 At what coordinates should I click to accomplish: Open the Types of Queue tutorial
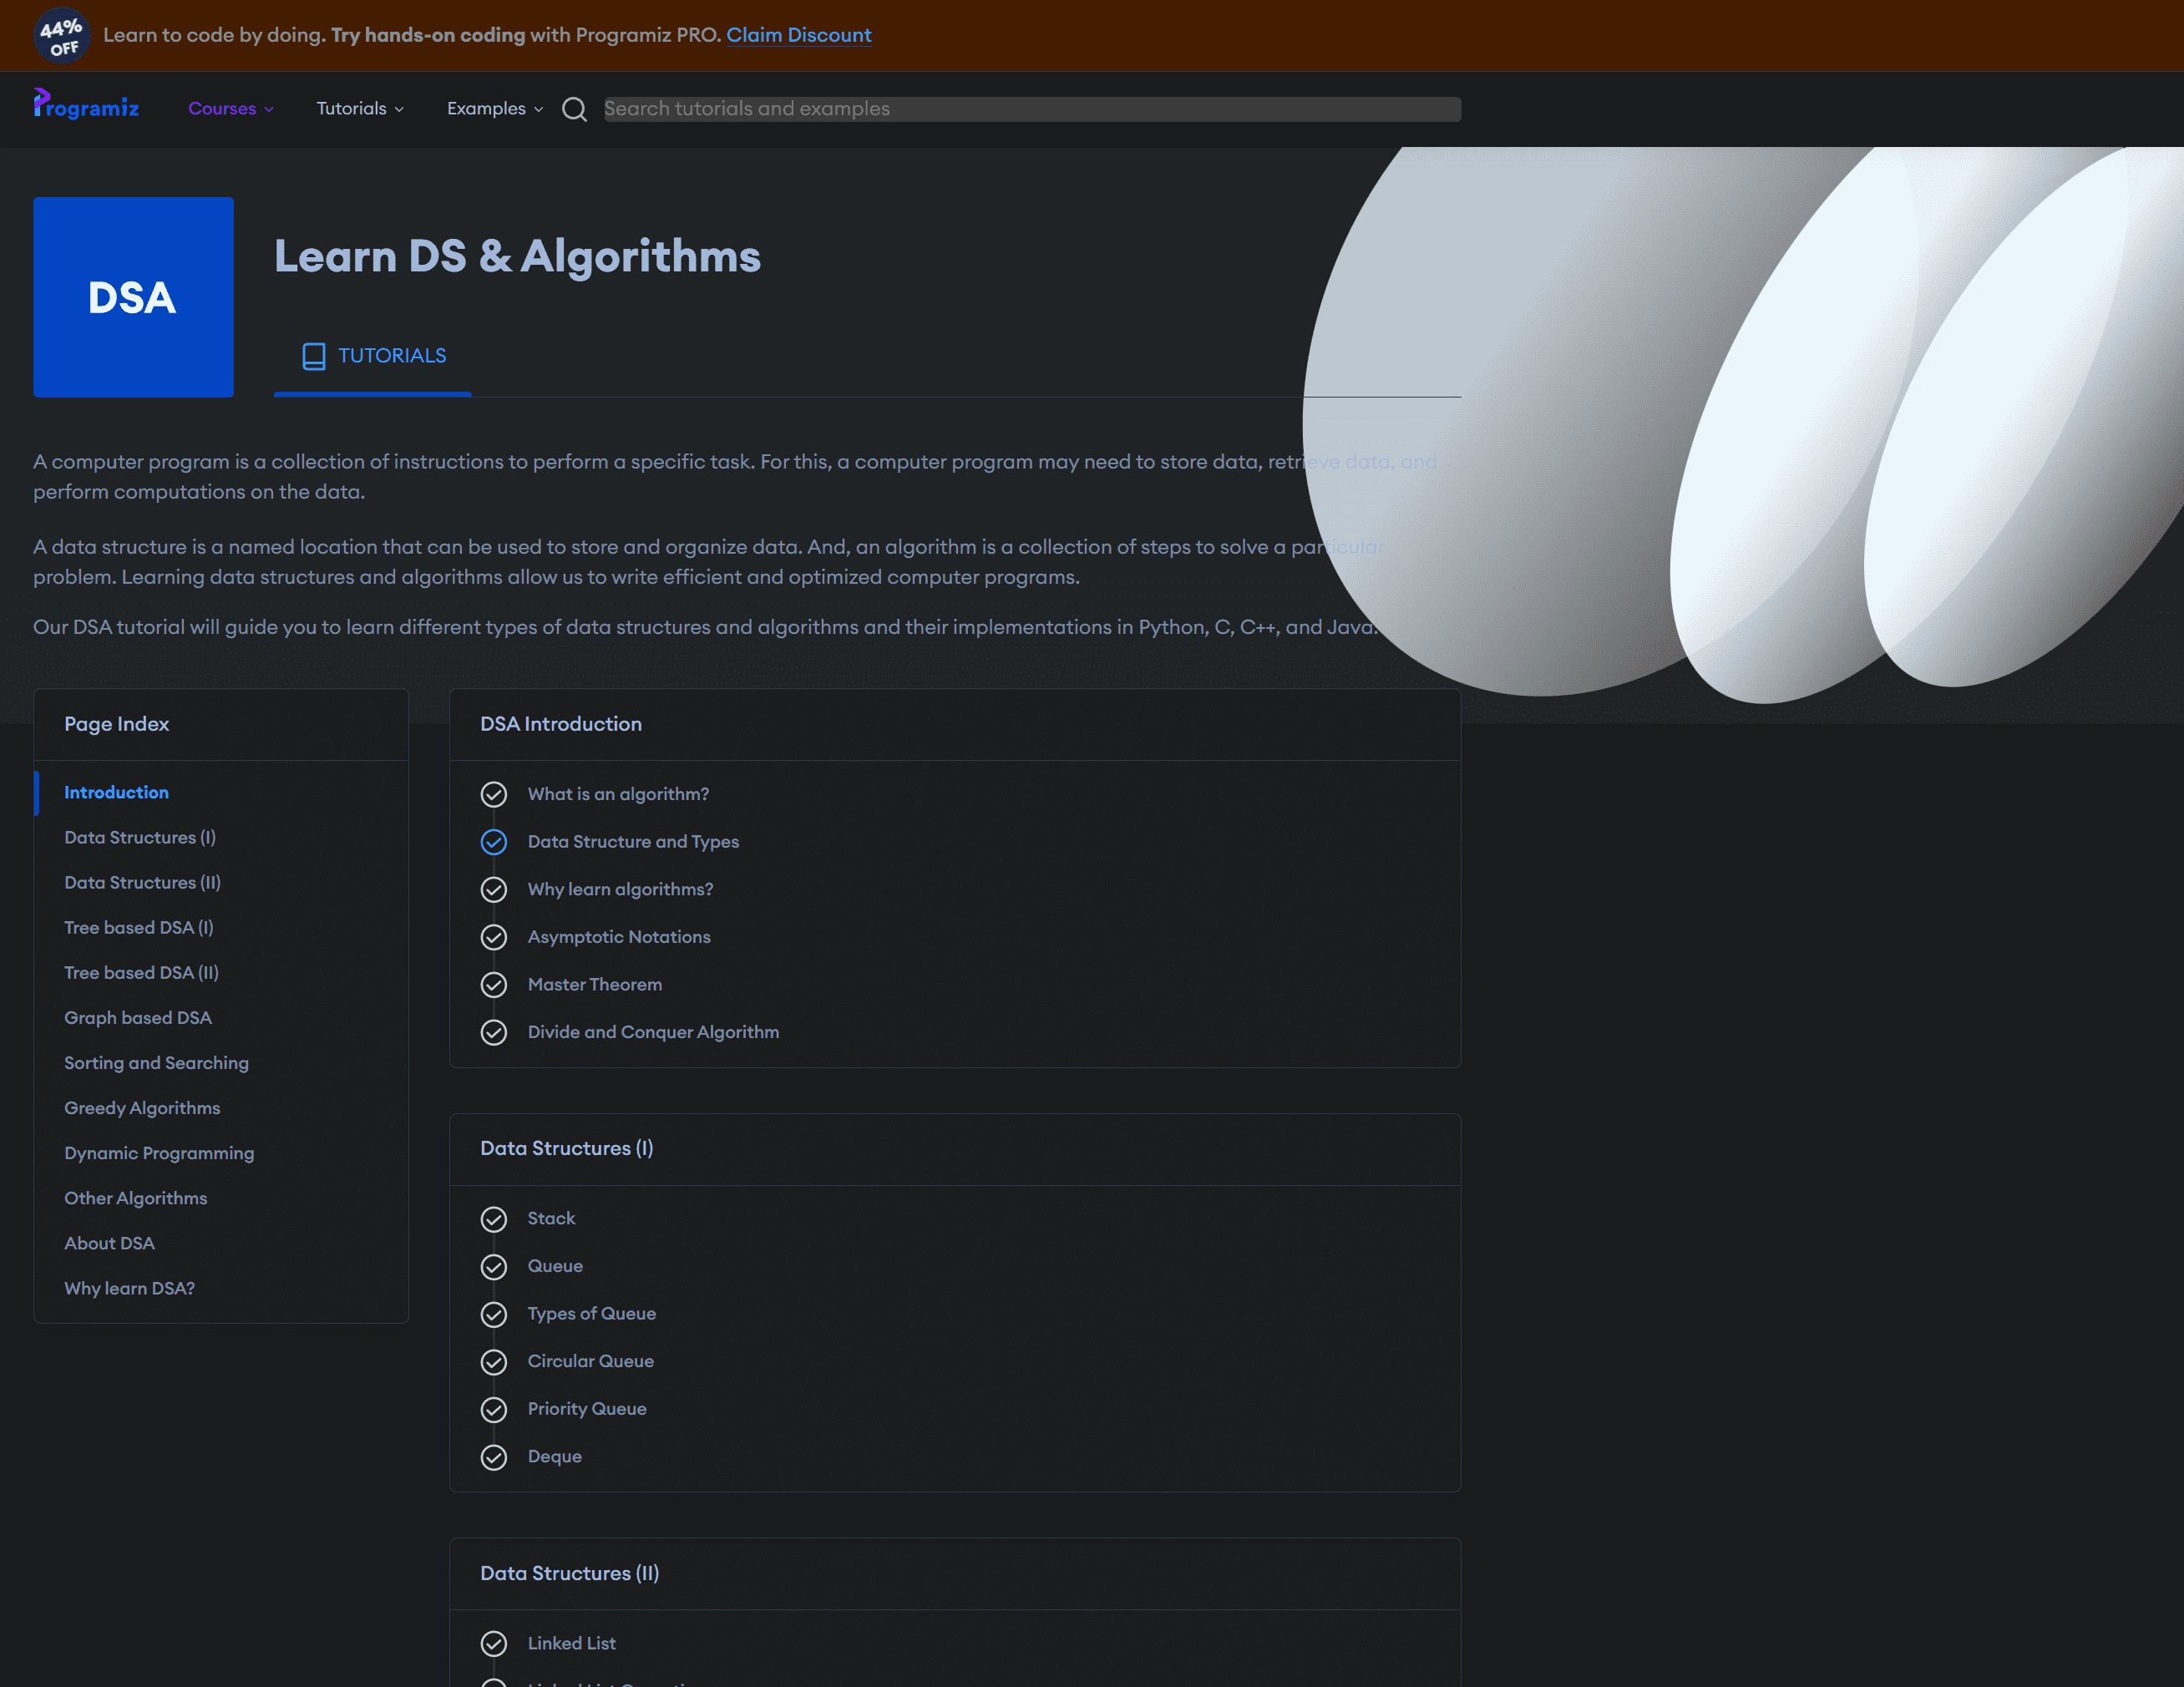click(x=592, y=1314)
